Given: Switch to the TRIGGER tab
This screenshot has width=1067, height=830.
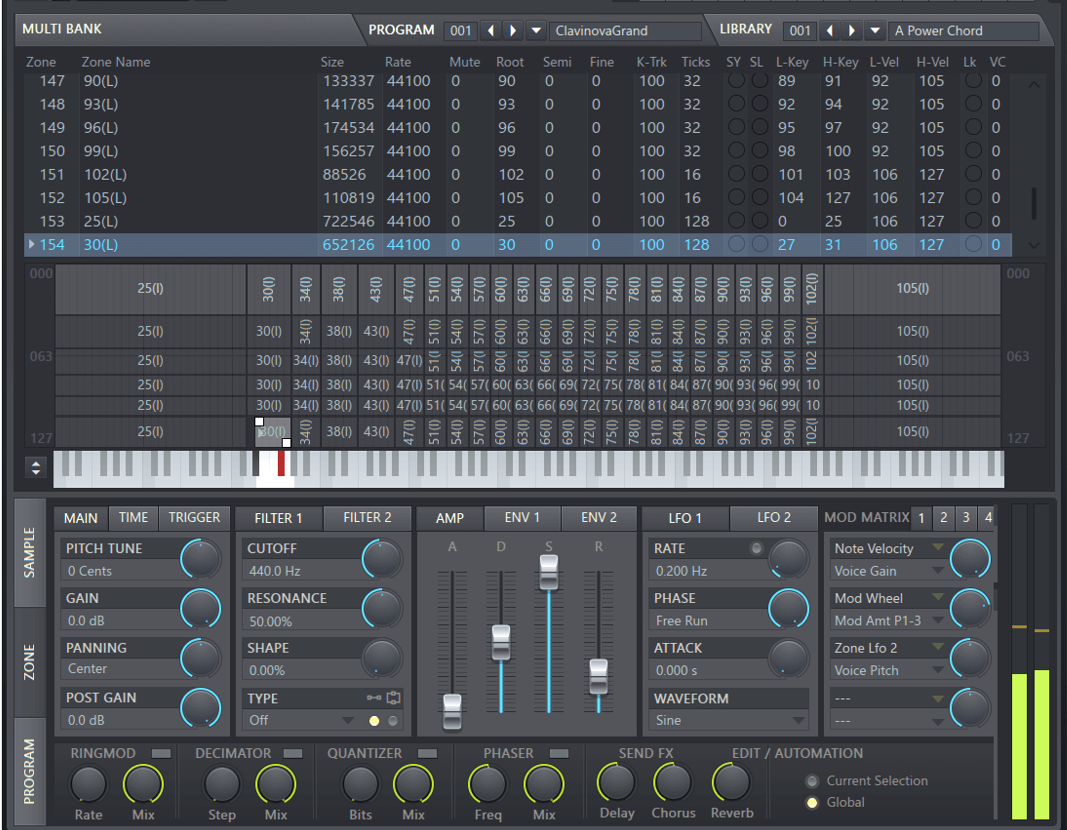Looking at the screenshot, I should tap(195, 518).
